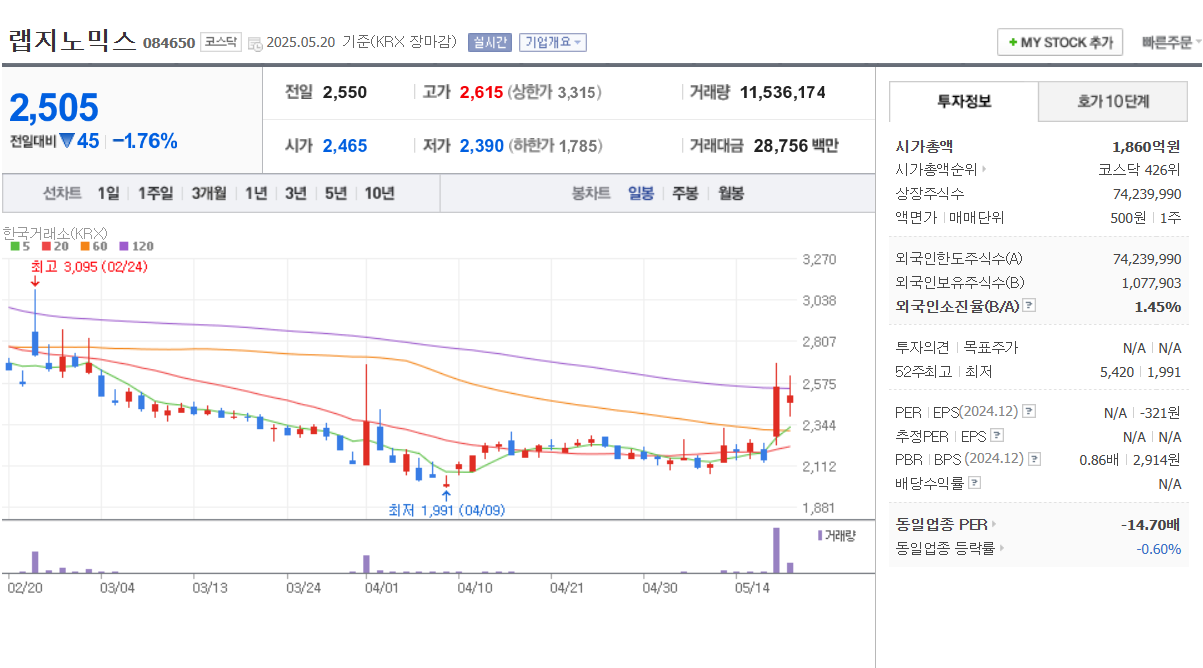Viewport: 1203px width, 668px height.
Task: Click the help icon beside 배당수익률
Action: (975, 483)
